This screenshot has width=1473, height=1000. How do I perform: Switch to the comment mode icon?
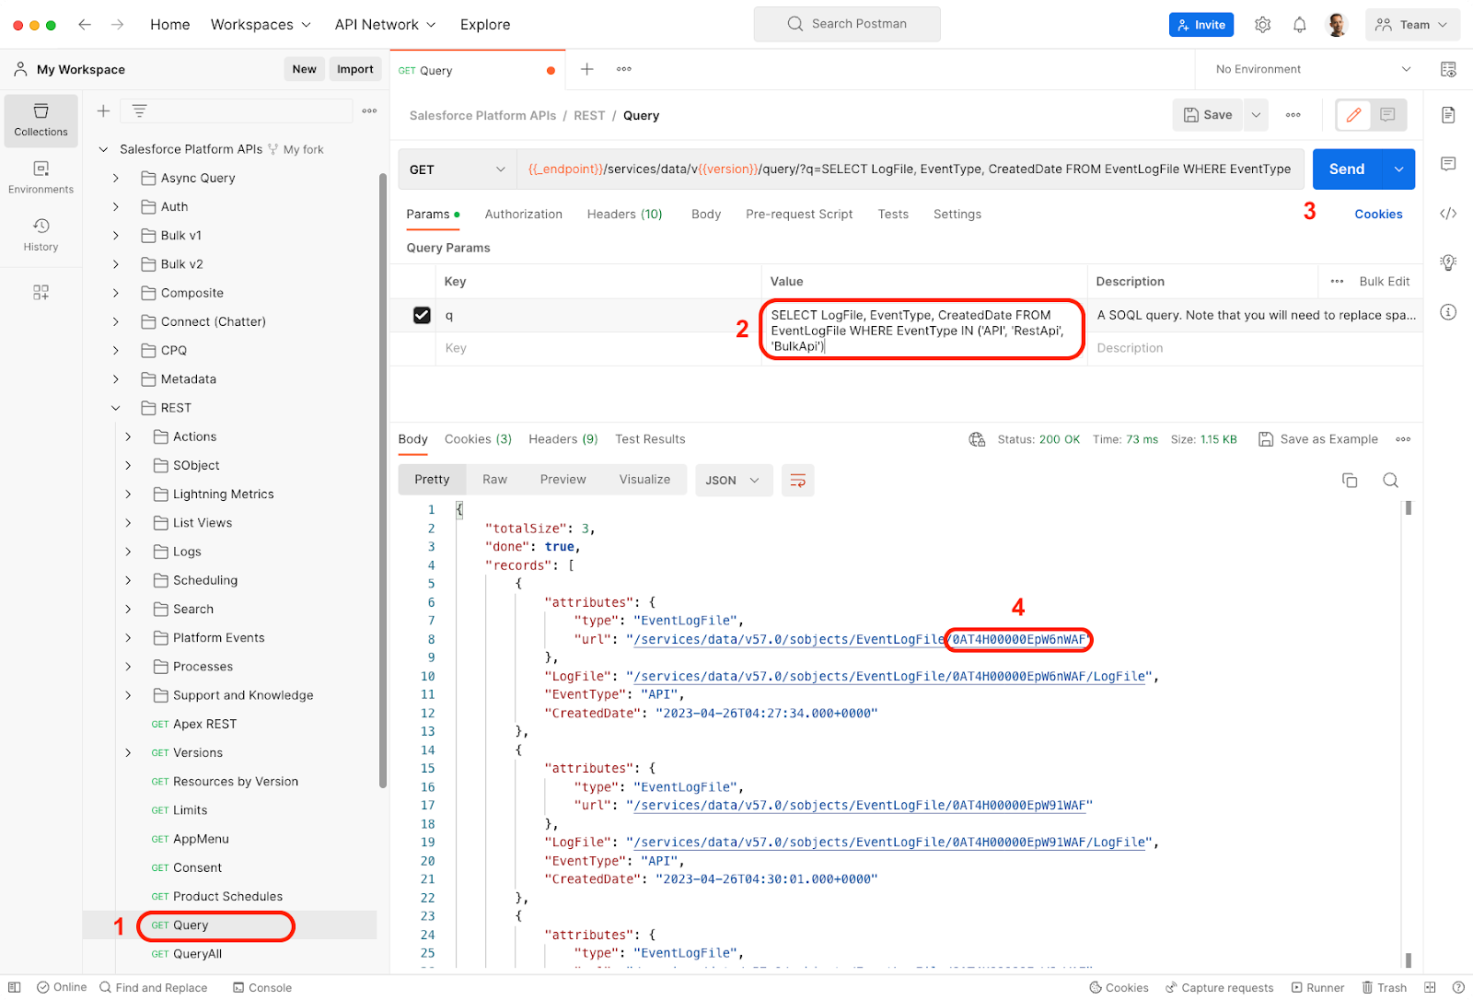tap(1388, 115)
